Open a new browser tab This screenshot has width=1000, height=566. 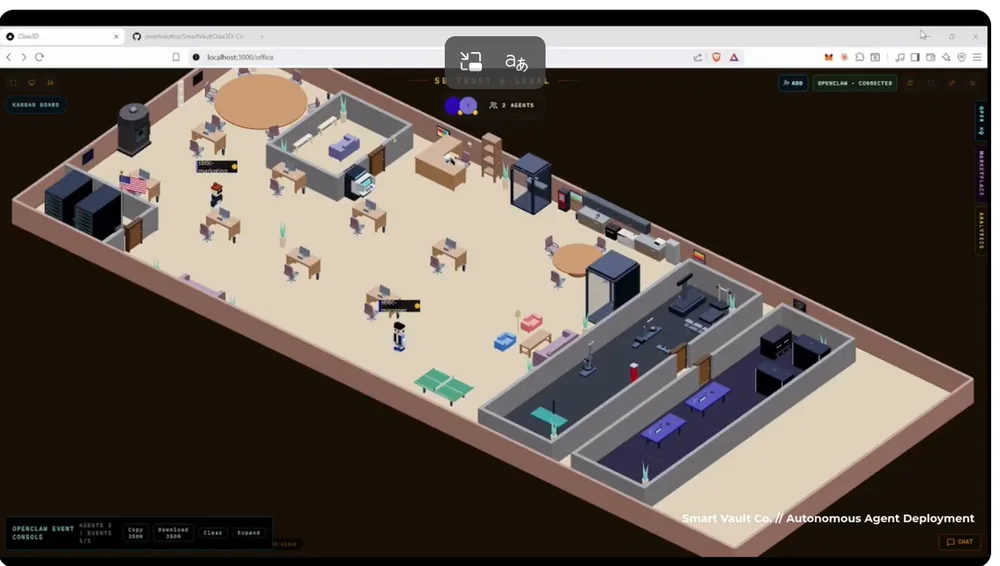point(261,36)
